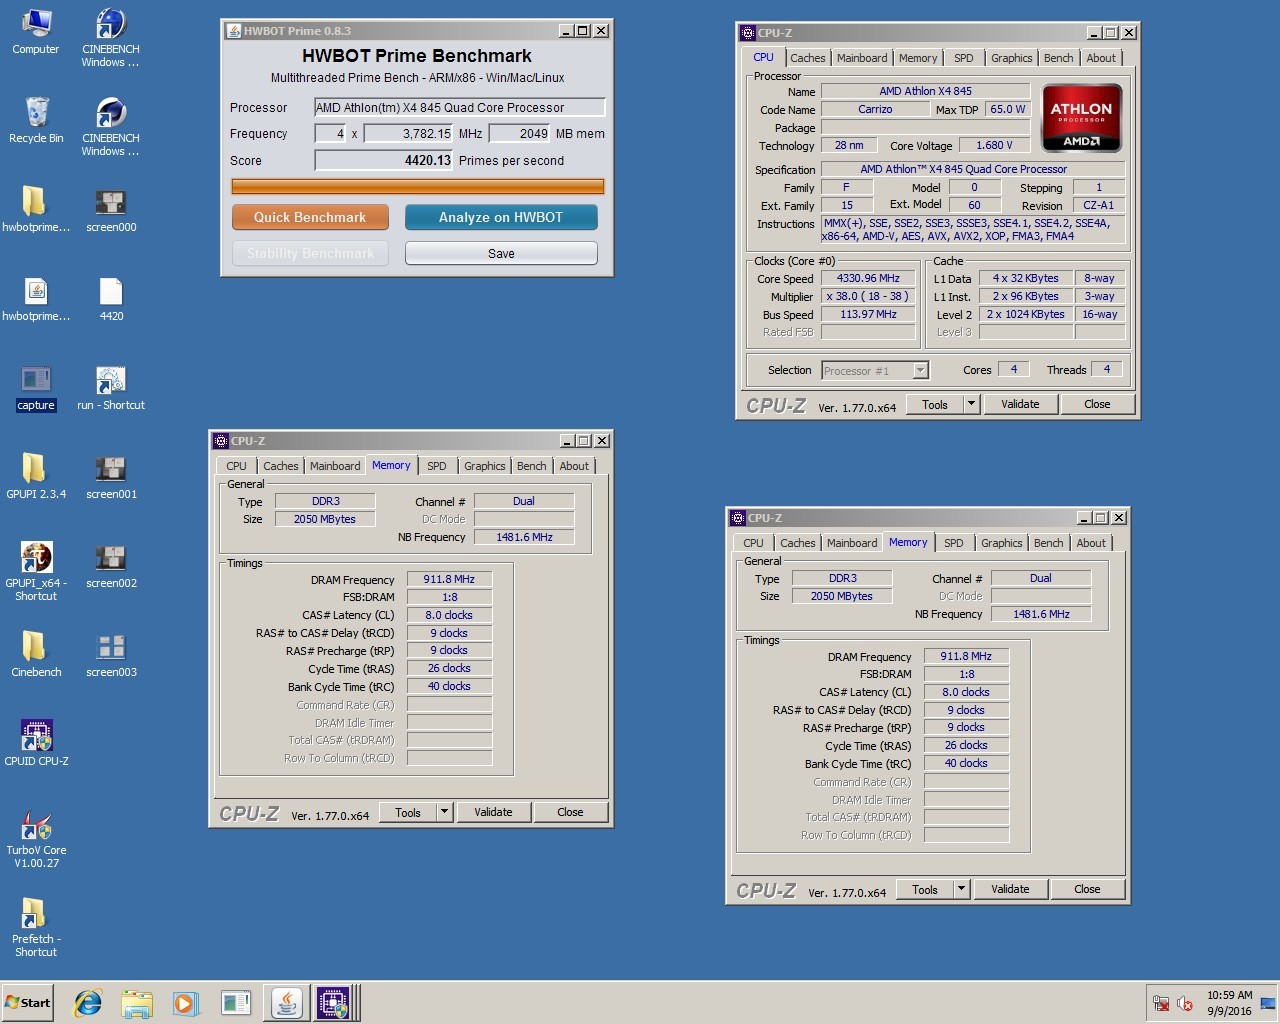
Task: Click Validate in left Memory CPU-Z window
Action: pyautogui.click(x=493, y=812)
